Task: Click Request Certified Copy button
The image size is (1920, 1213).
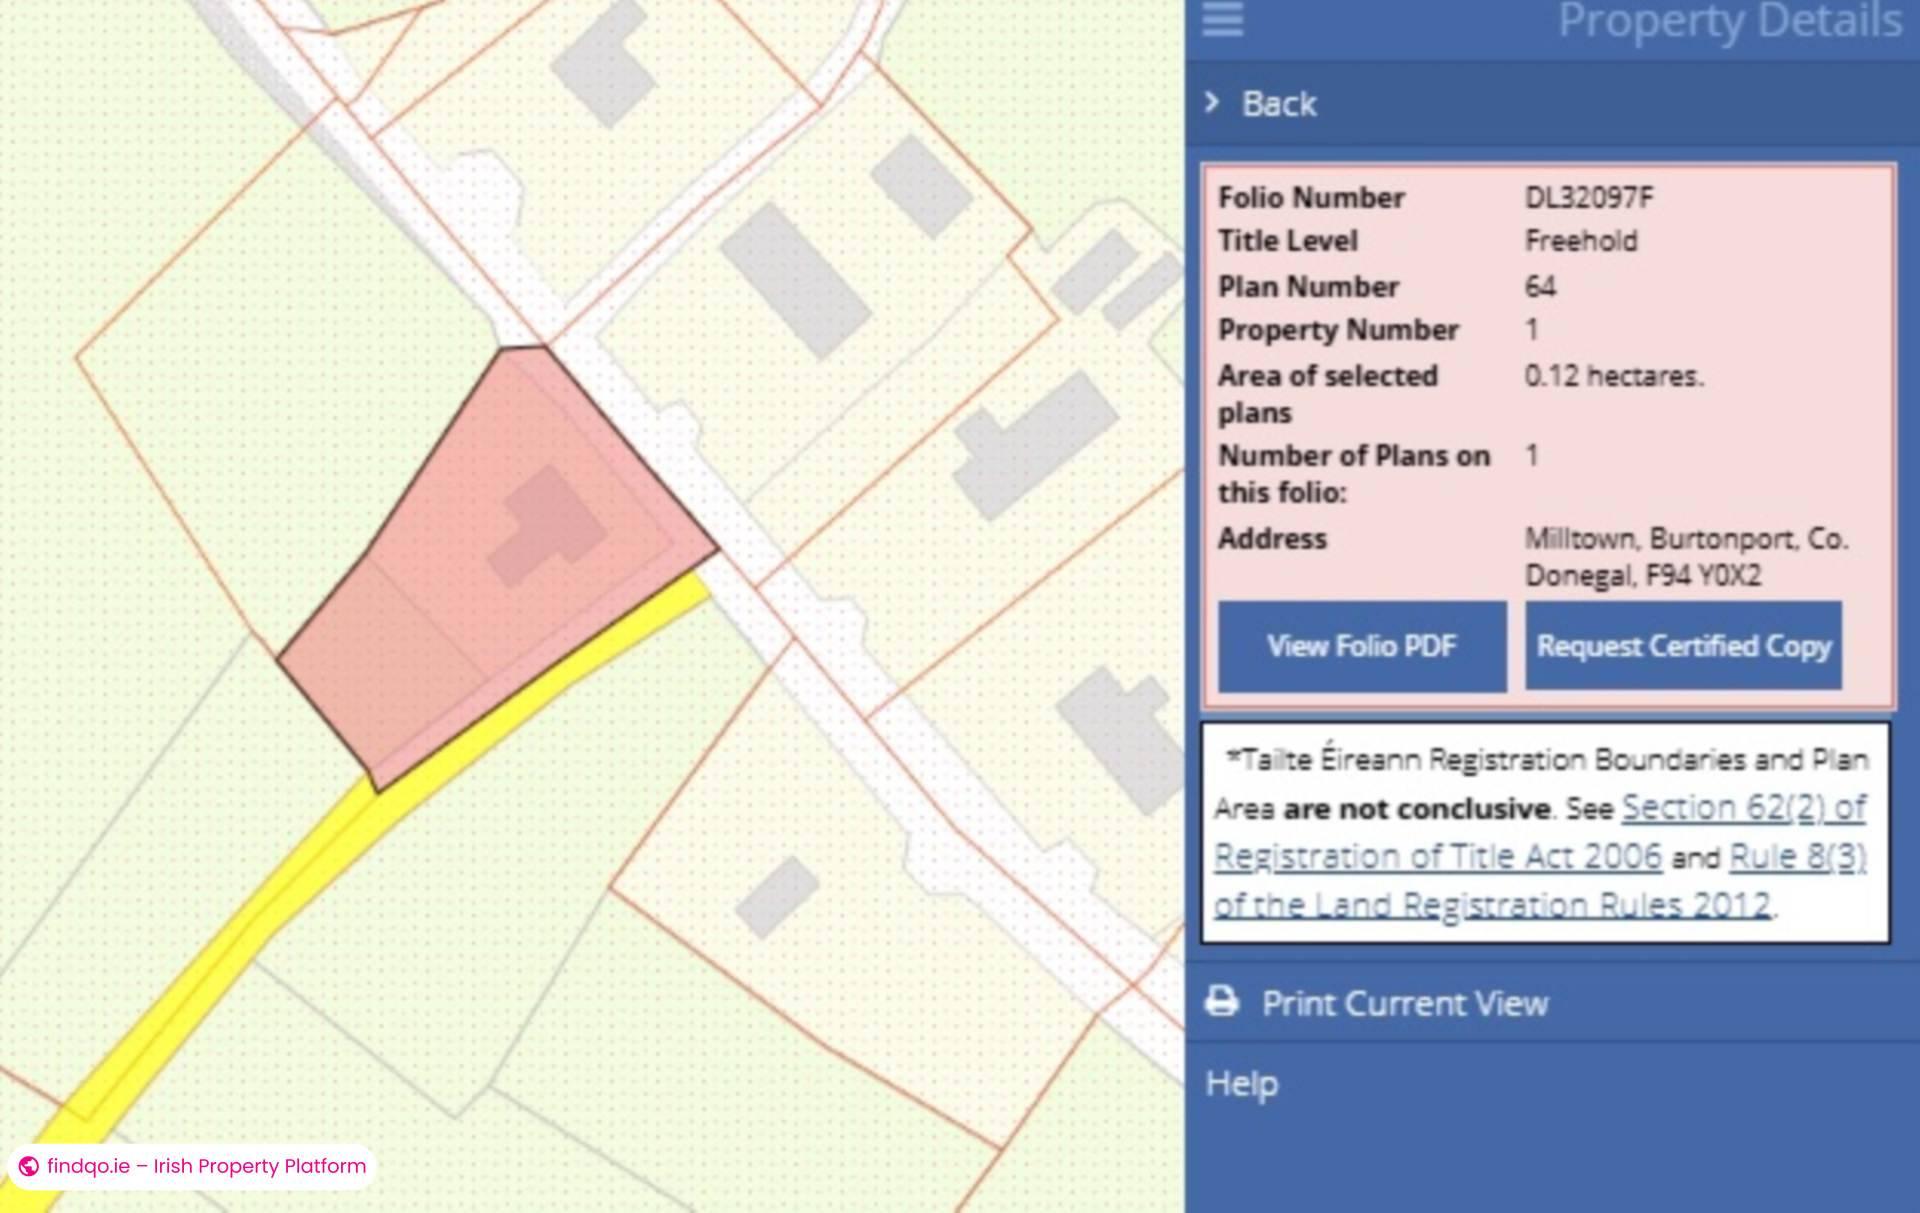Action: pos(1683,646)
